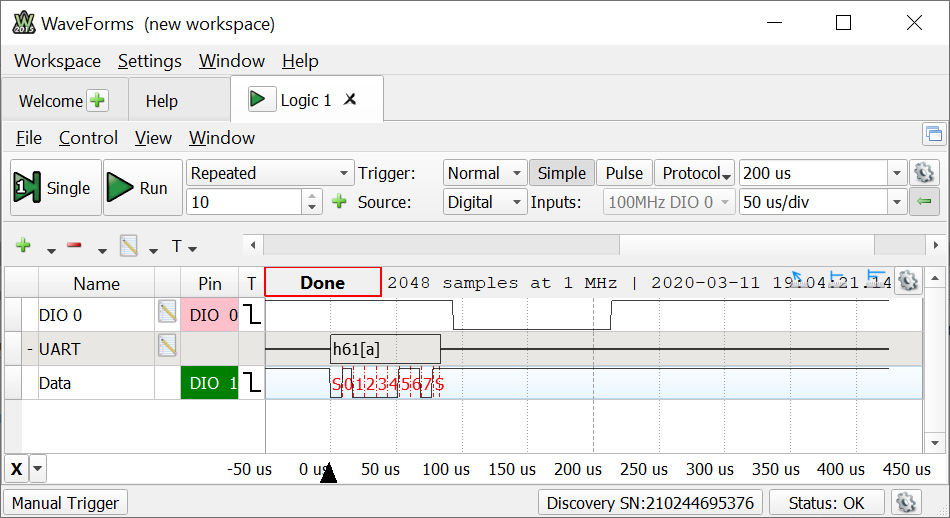Increase the buffer count stepper
The width and height of the screenshot is (950, 518).
311,196
